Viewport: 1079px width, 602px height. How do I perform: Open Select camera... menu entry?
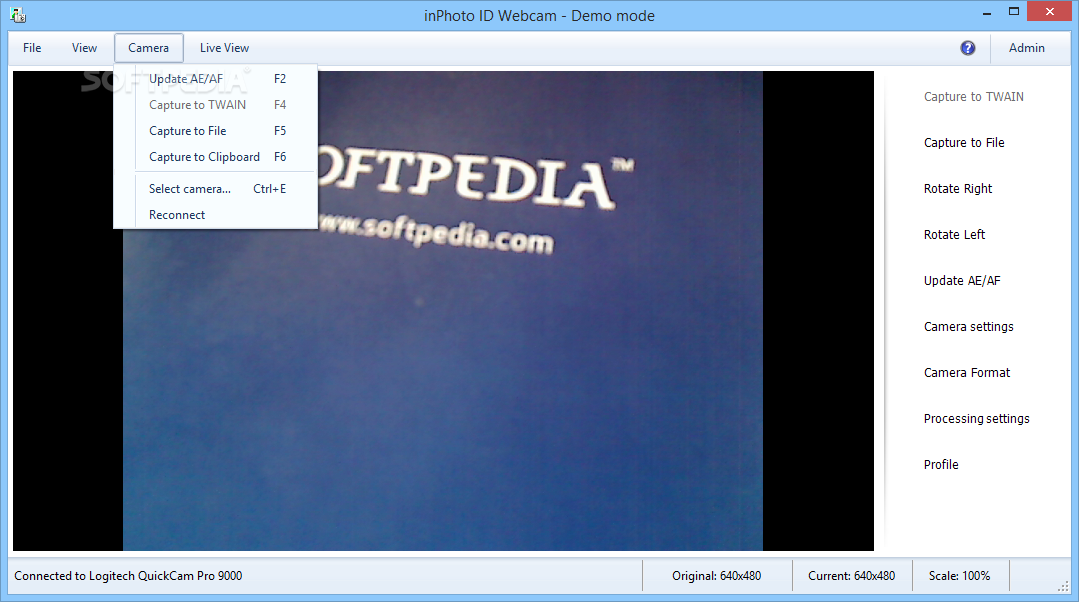coord(217,189)
